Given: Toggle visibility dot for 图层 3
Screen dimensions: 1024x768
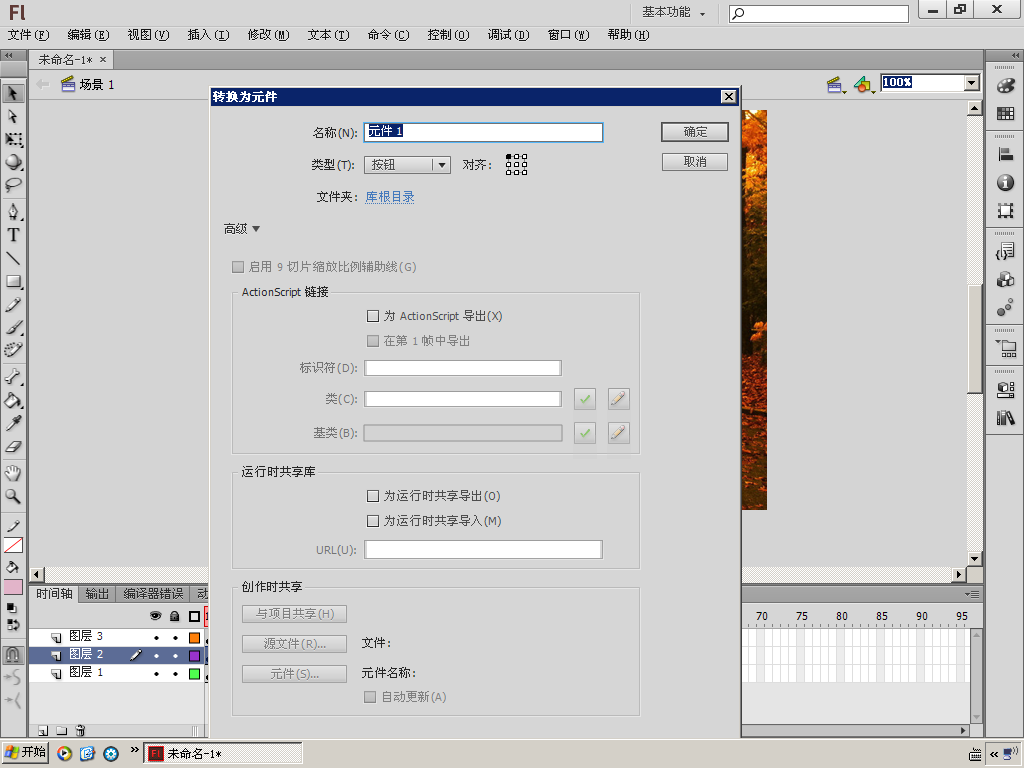Looking at the screenshot, I should coord(156,637).
